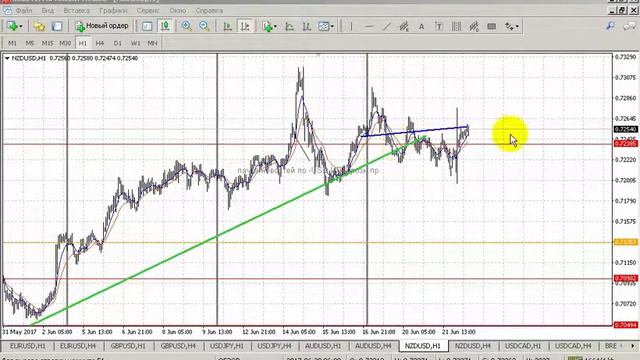Click the chart window icon beside Новый ордер
Viewport: 640px width, 360px height.
point(147,26)
